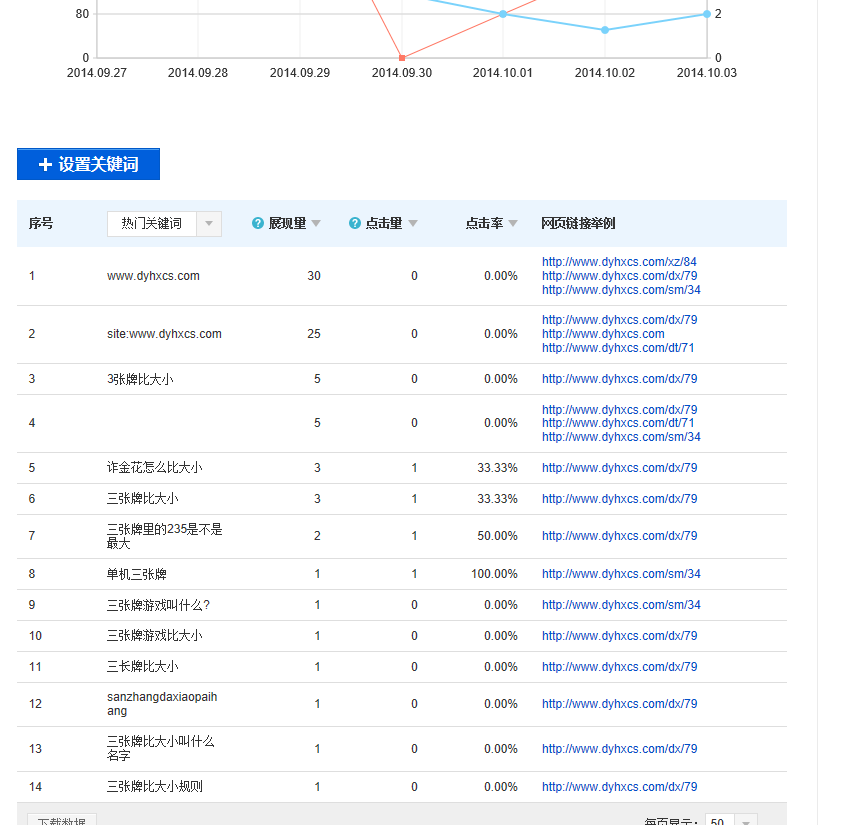The width and height of the screenshot is (859, 825).
Task: Select the keyword 三张牌游戏比大小
Action: pos(154,636)
